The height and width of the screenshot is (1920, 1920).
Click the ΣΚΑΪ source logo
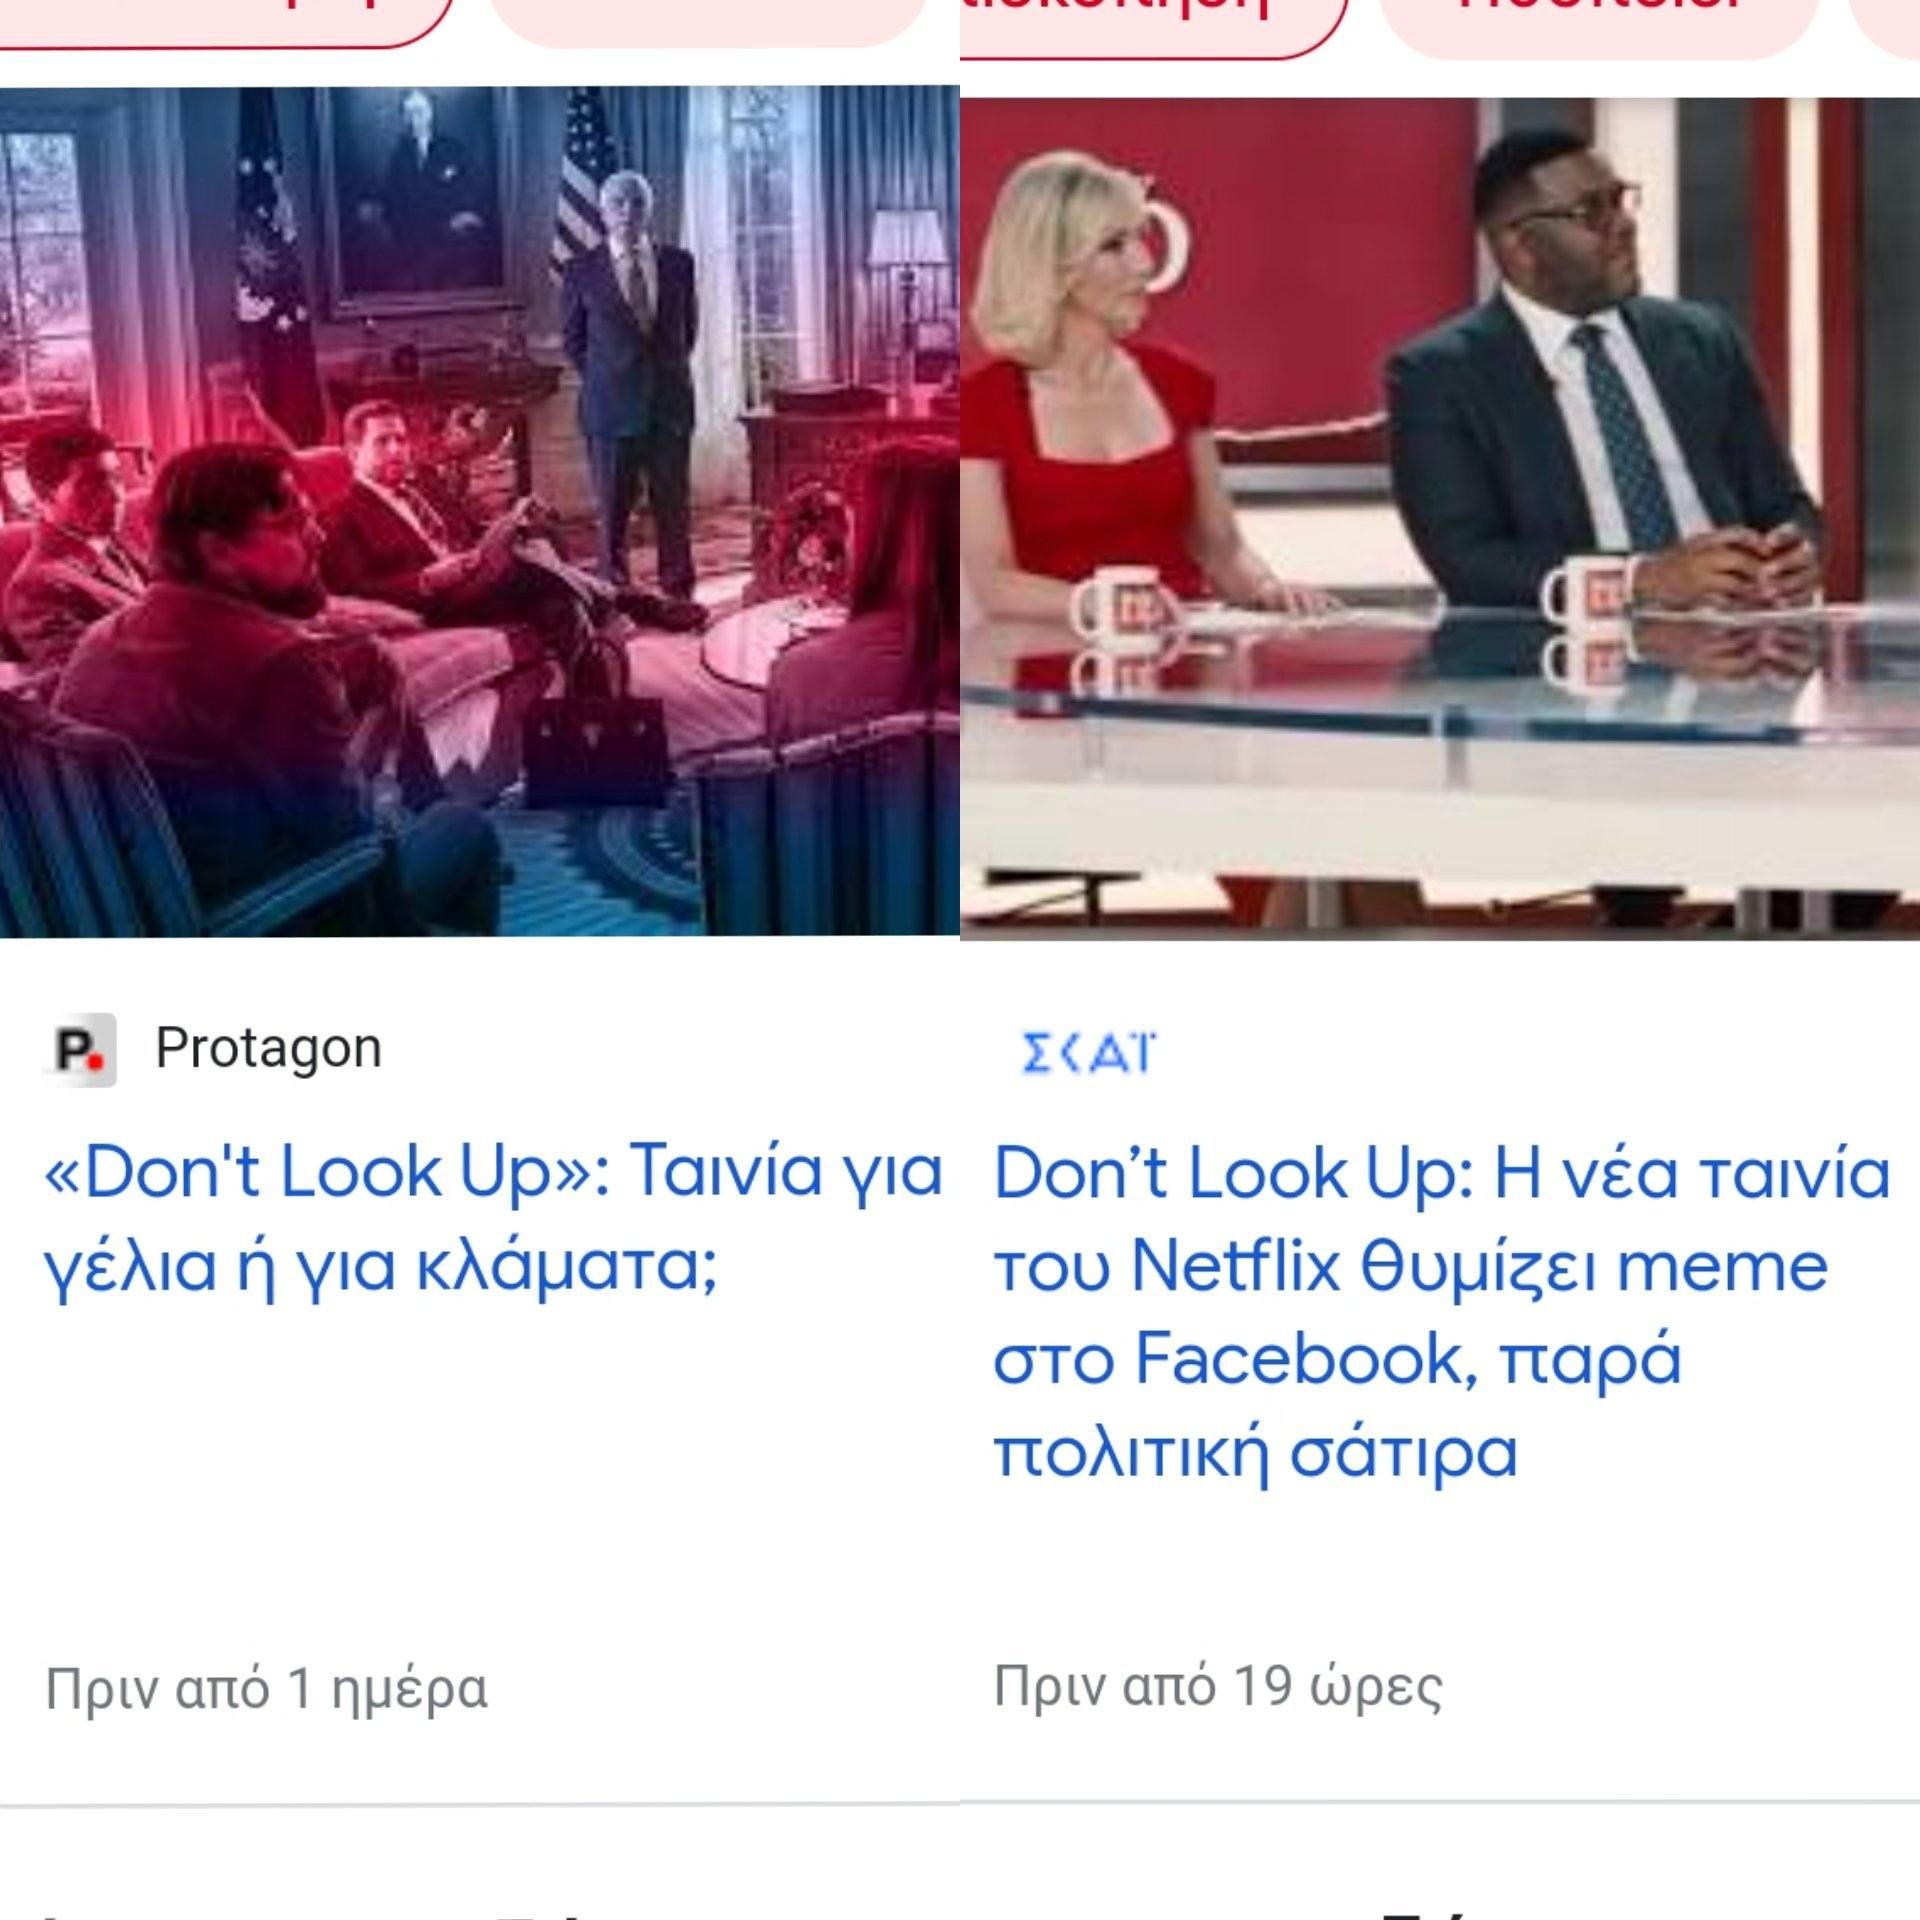pyautogui.click(x=1088, y=1053)
